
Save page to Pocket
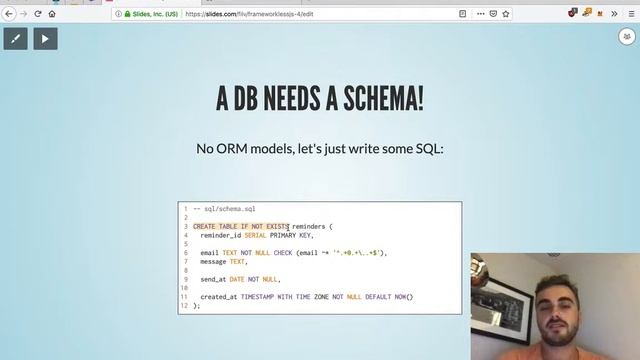click(x=493, y=14)
